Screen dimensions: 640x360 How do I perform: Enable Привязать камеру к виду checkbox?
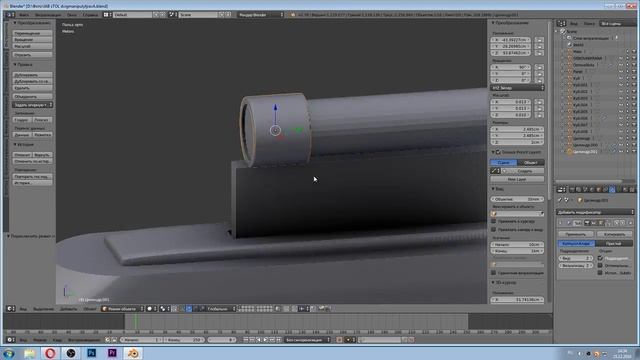[494, 230]
